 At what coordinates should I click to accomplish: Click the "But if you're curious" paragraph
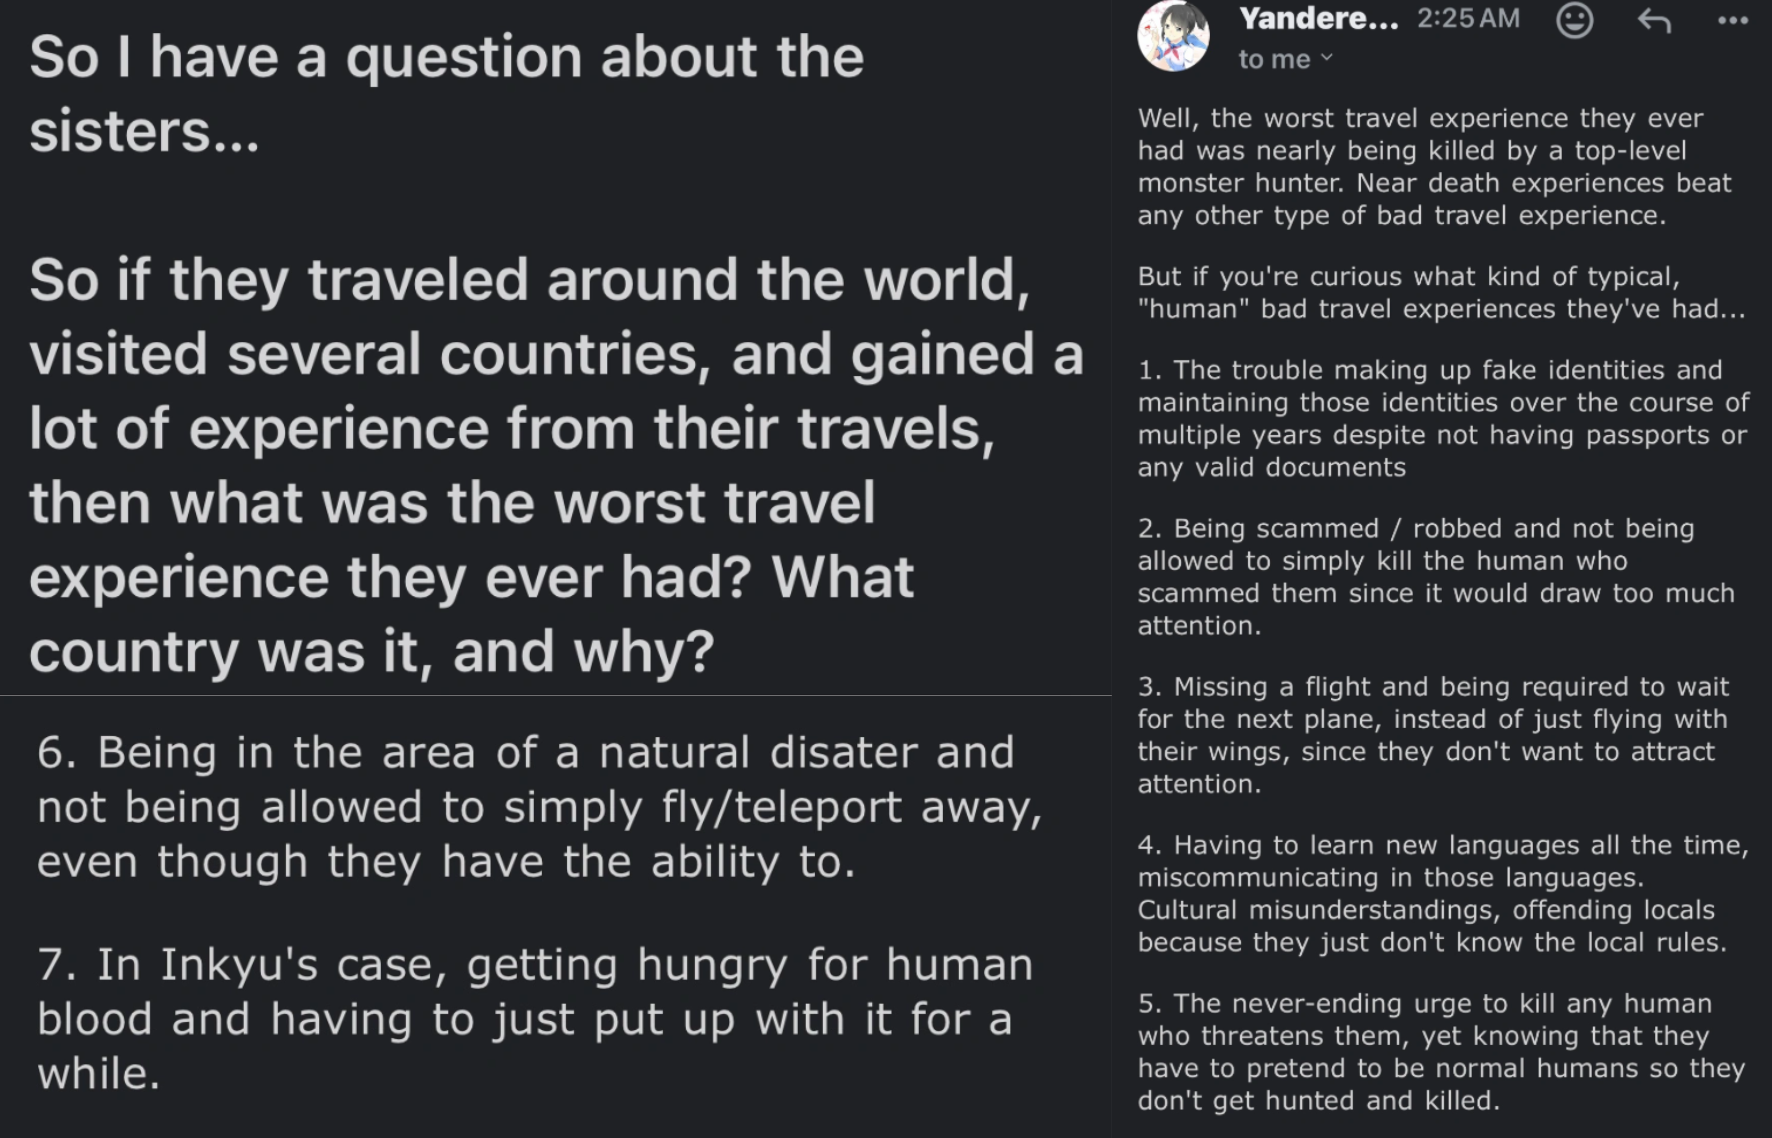1441,292
